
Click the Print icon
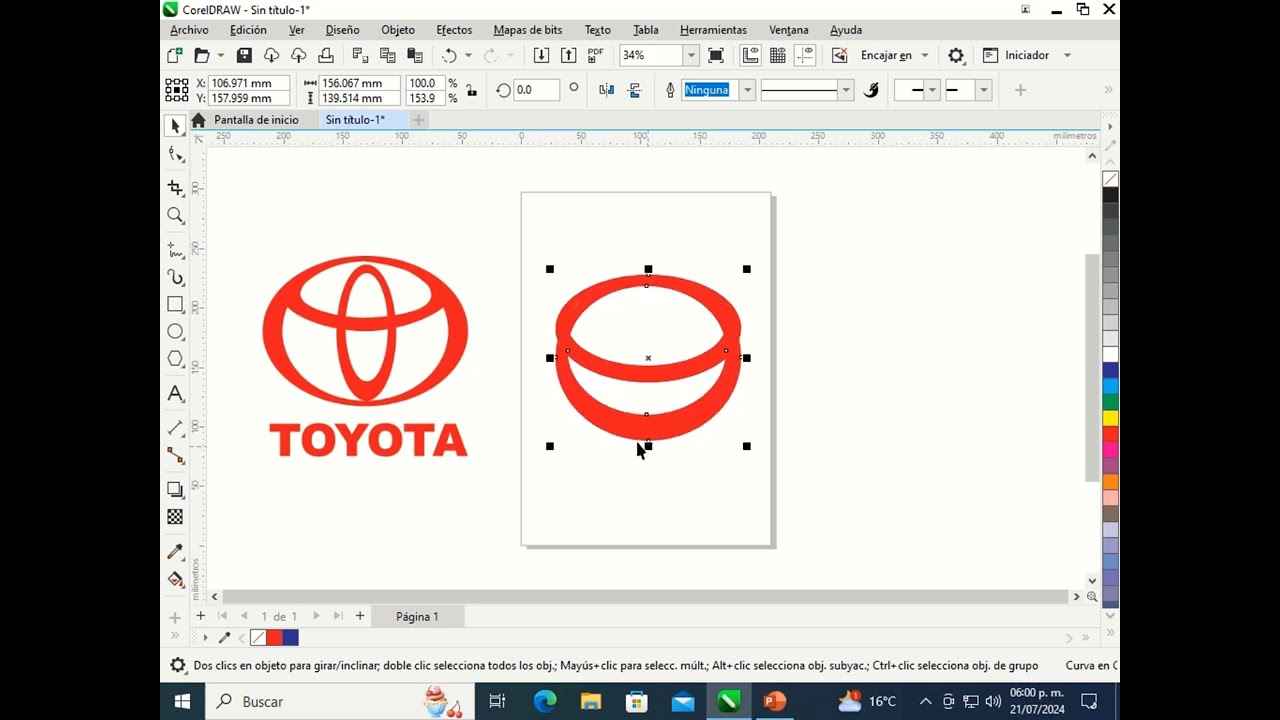point(326,56)
